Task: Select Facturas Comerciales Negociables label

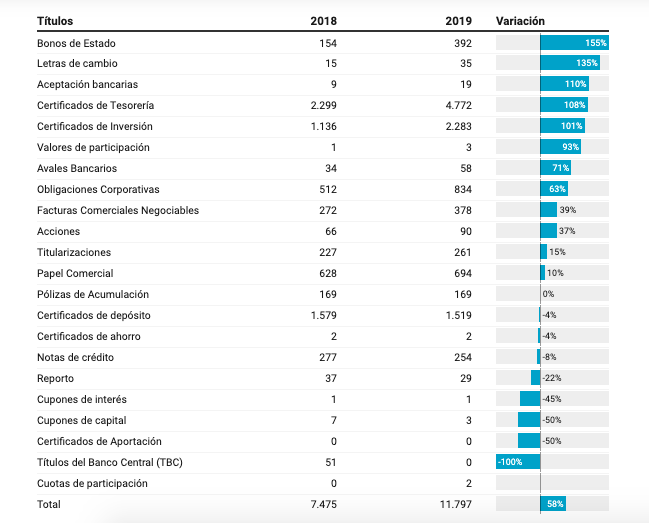Action: pos(118,211)
